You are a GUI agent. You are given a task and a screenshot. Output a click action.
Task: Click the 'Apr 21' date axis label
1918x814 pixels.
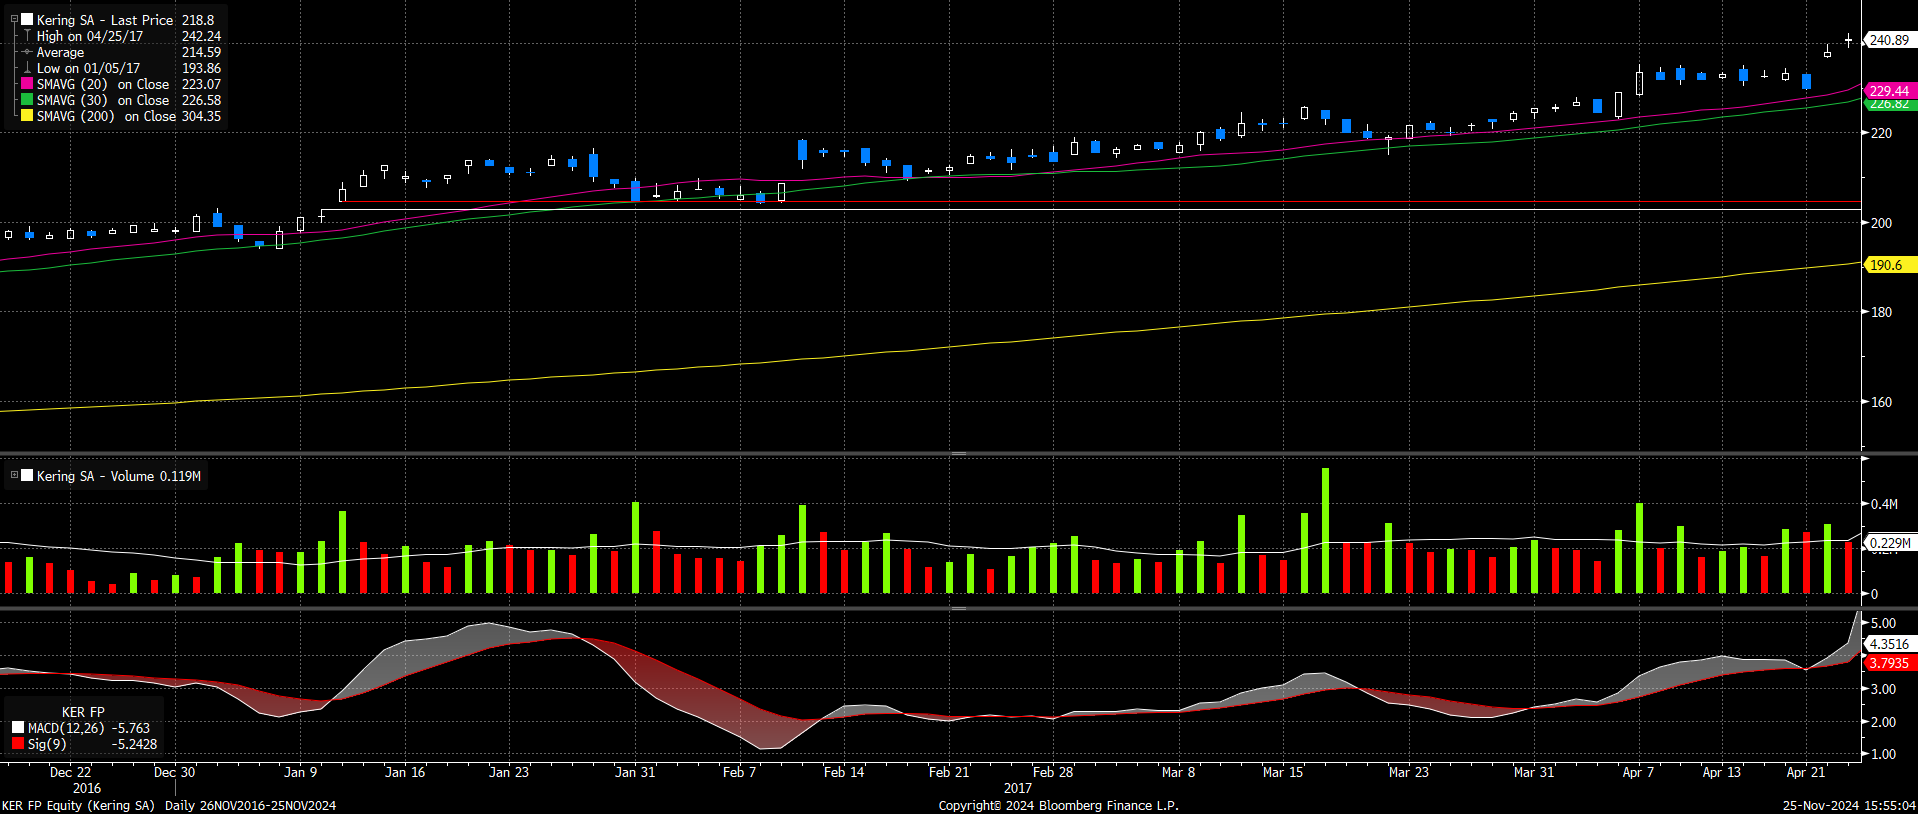coord(1806,772)
